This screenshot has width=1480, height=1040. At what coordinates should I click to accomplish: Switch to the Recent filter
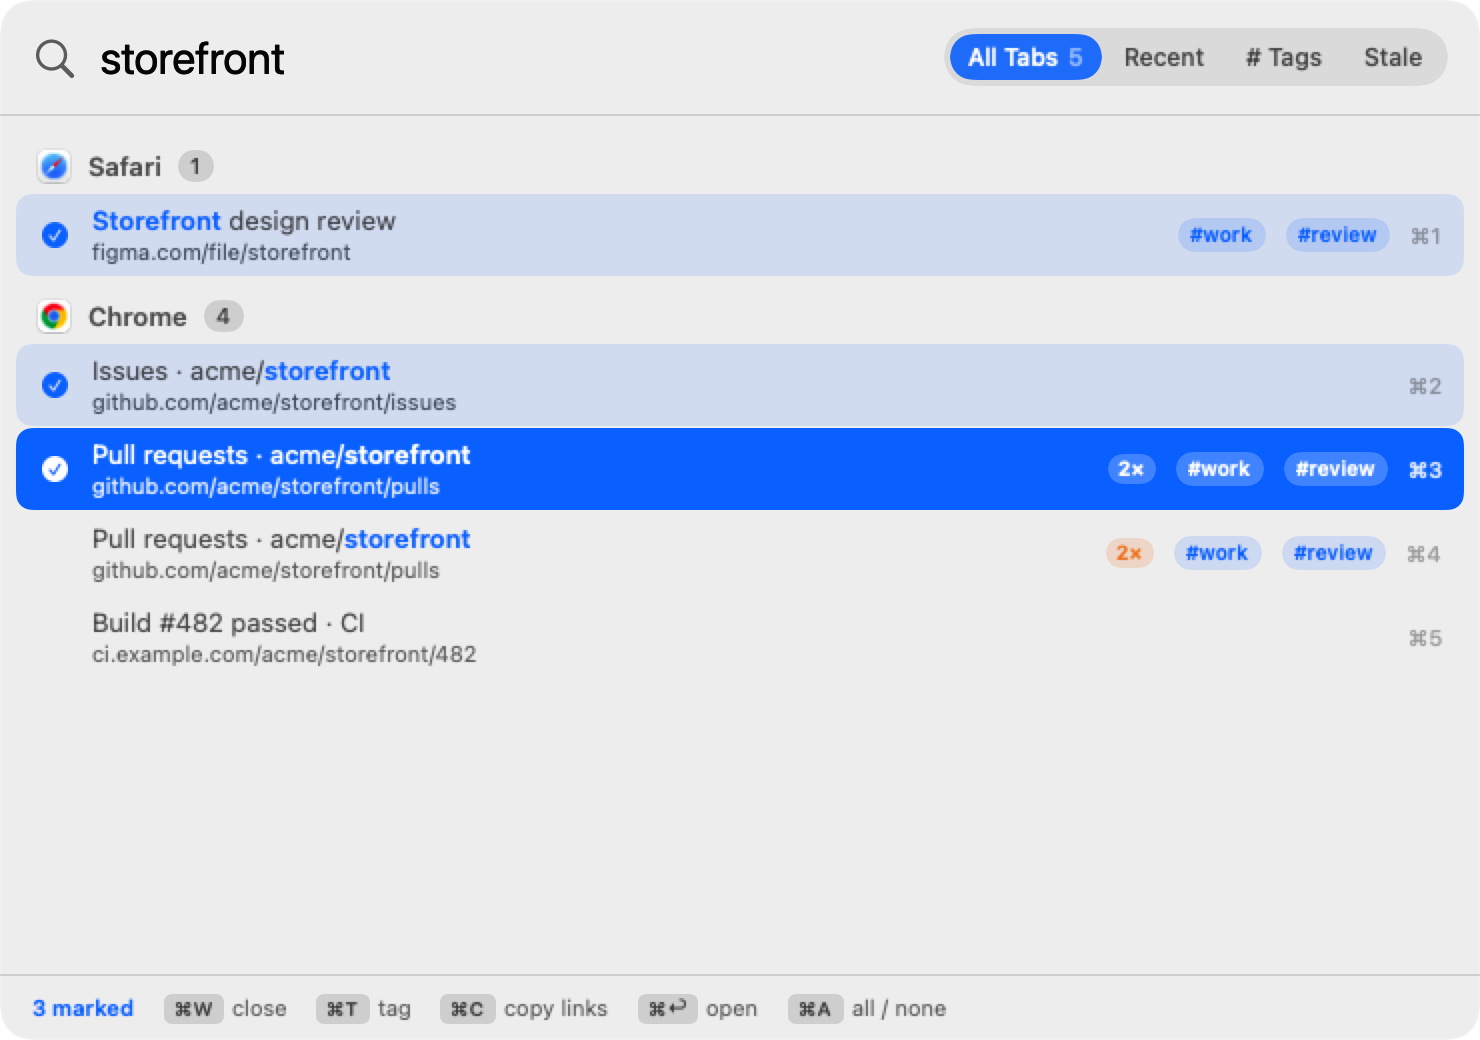pos(1164,57)
